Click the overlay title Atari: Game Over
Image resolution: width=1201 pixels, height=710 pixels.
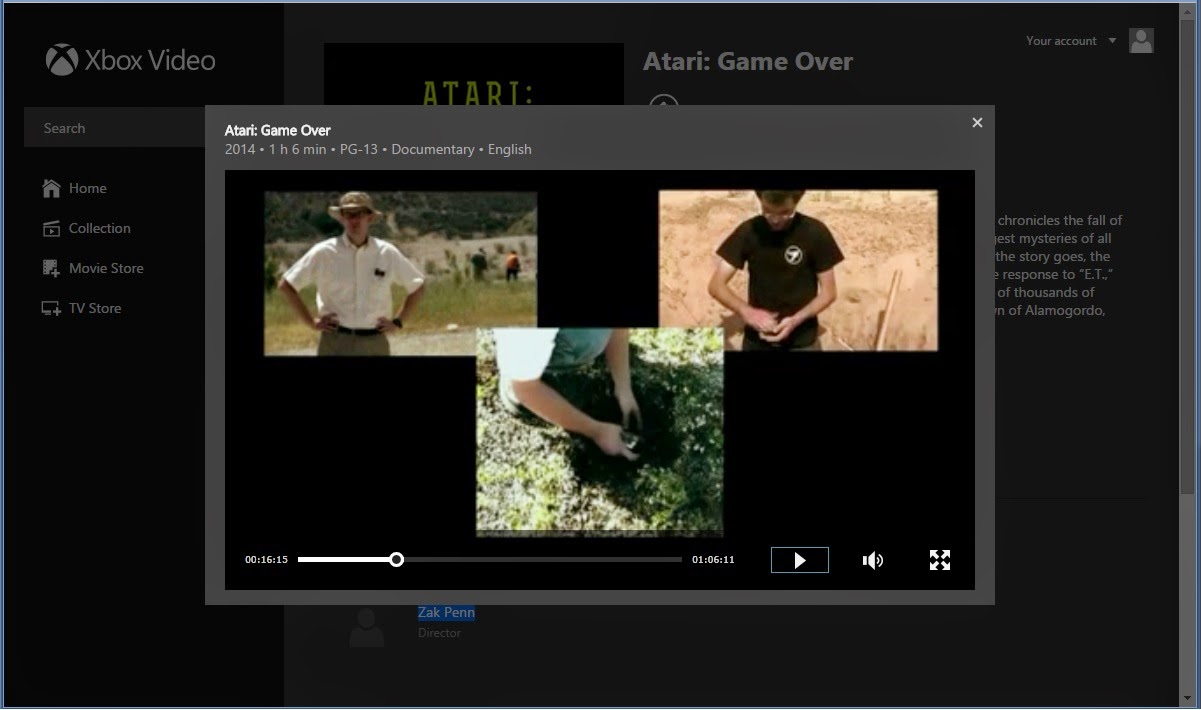[277, 130]
